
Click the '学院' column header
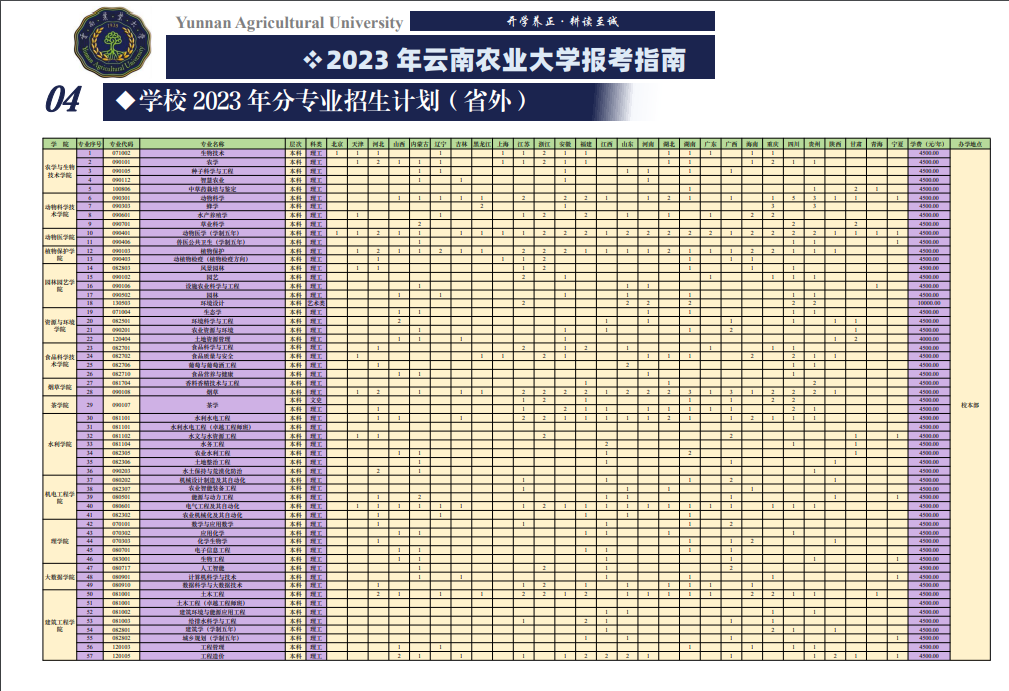[59, 144]
